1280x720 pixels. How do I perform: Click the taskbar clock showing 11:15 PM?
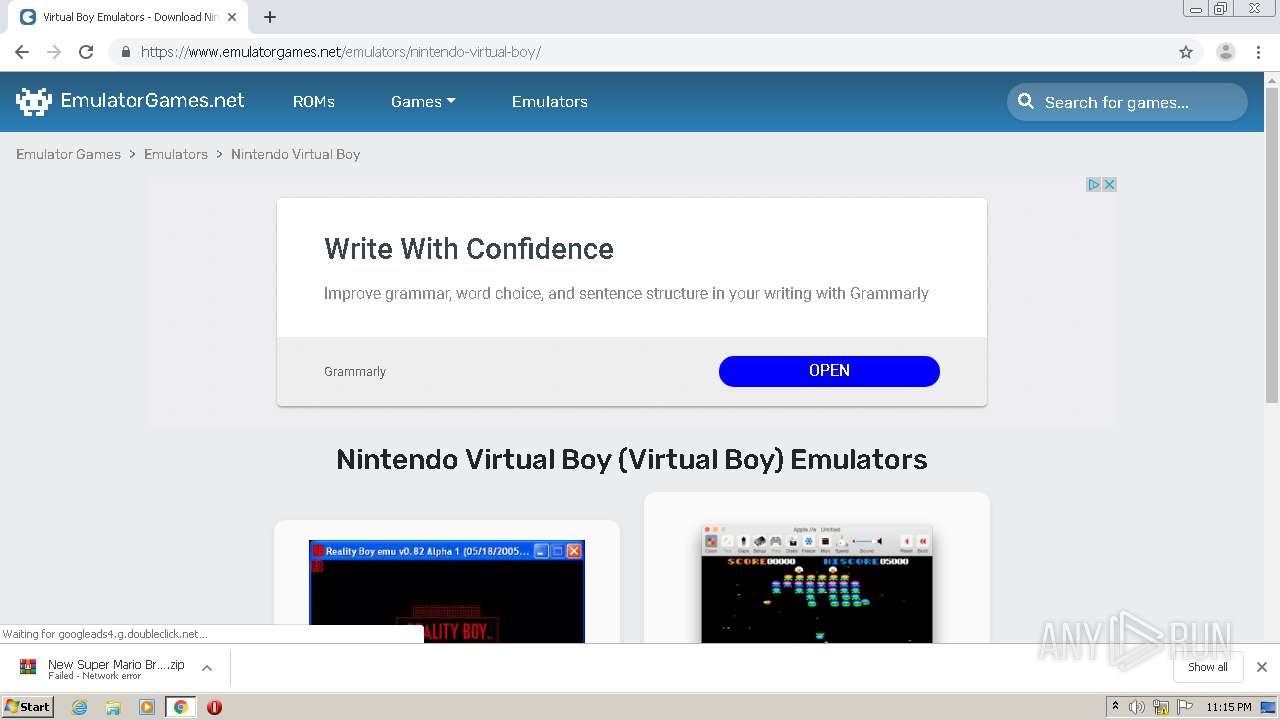coord(1229,707)
